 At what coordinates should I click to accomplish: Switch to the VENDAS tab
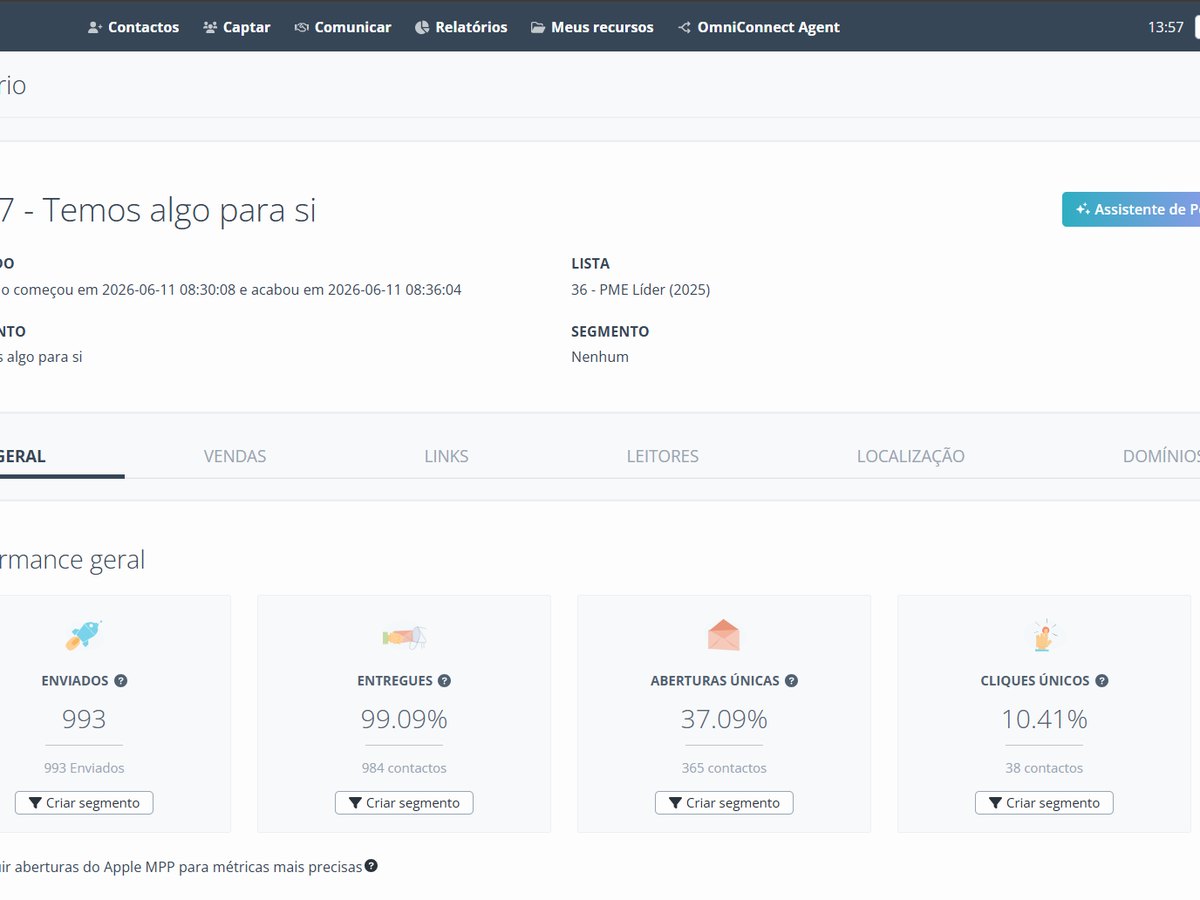(235, 456)
